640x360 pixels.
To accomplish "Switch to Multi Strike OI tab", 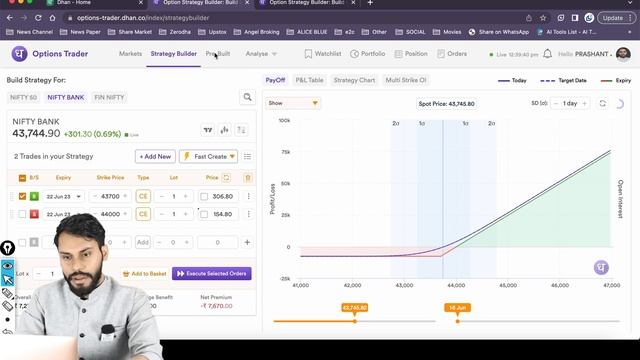I will 406,80.
